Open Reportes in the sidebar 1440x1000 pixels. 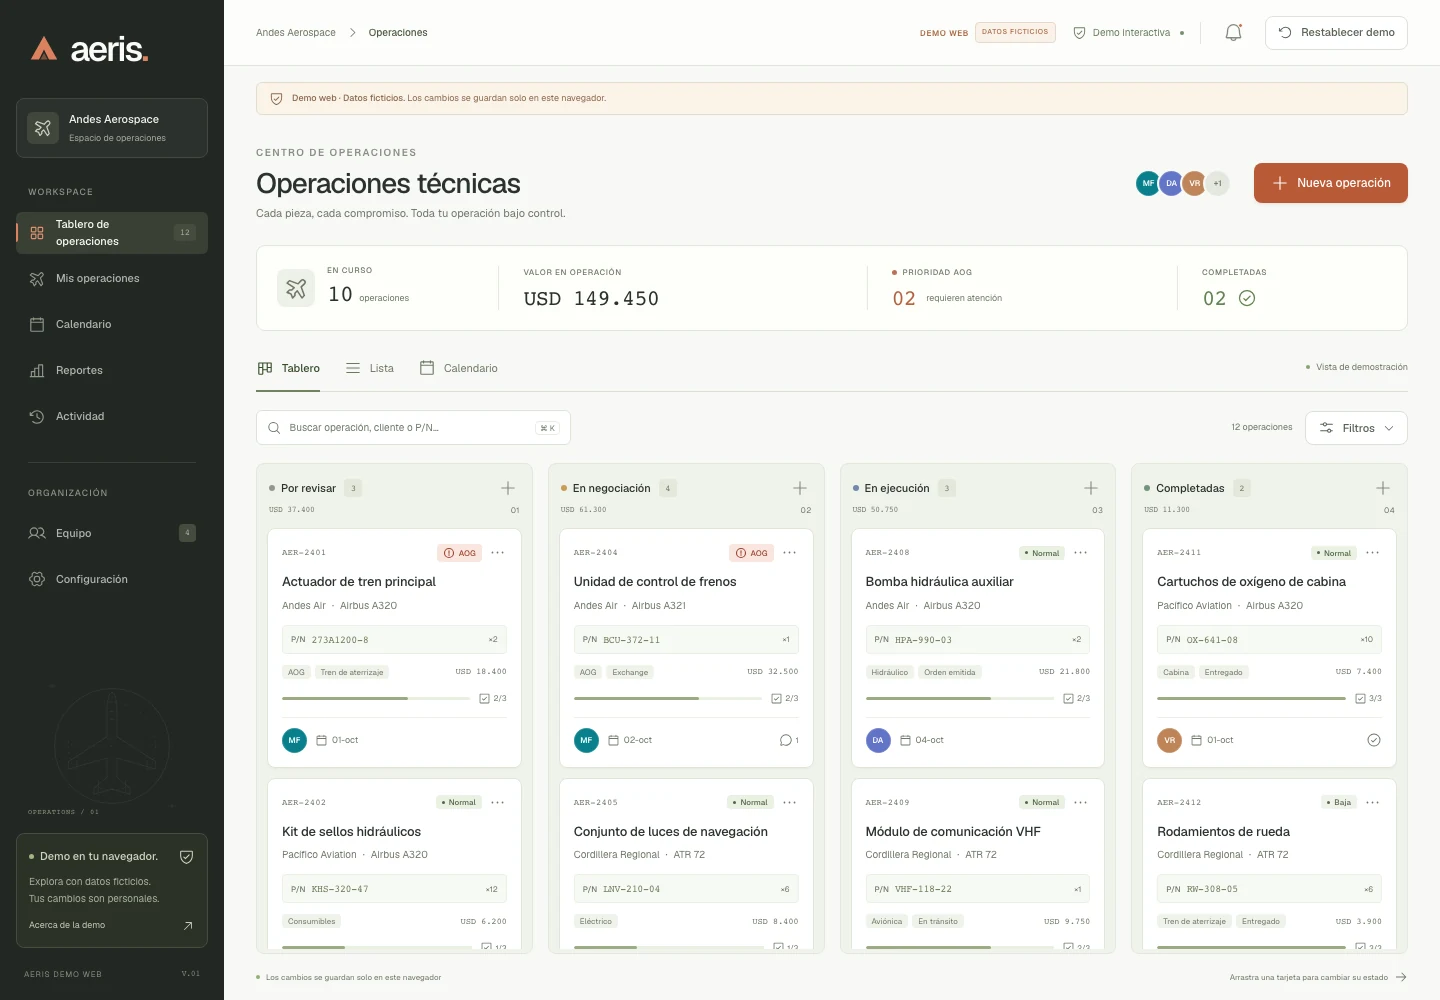pos(112,371)
